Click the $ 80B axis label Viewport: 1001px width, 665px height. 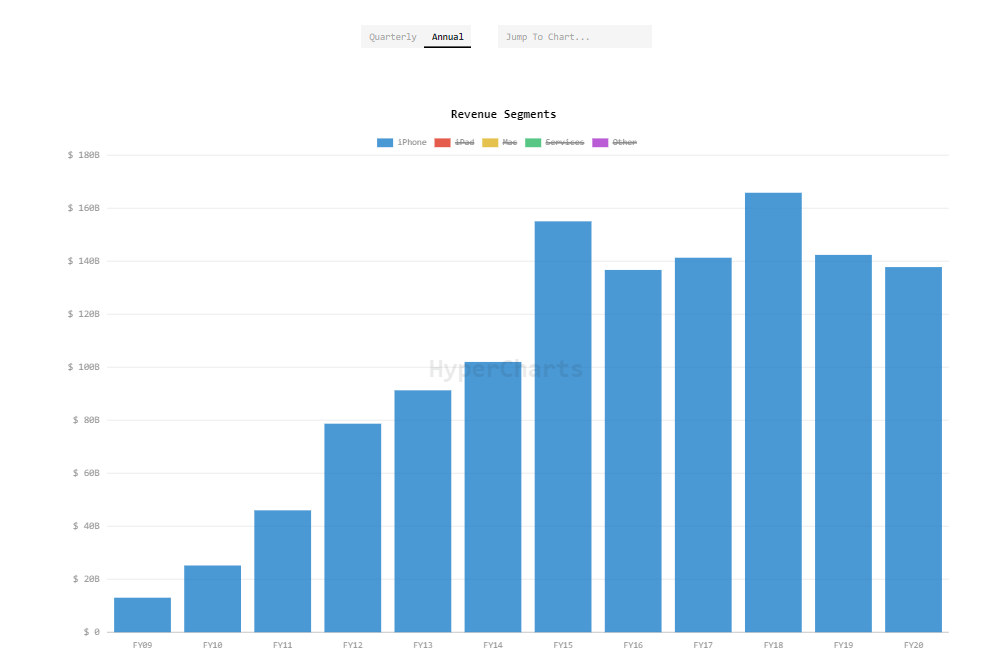point(86,420)
